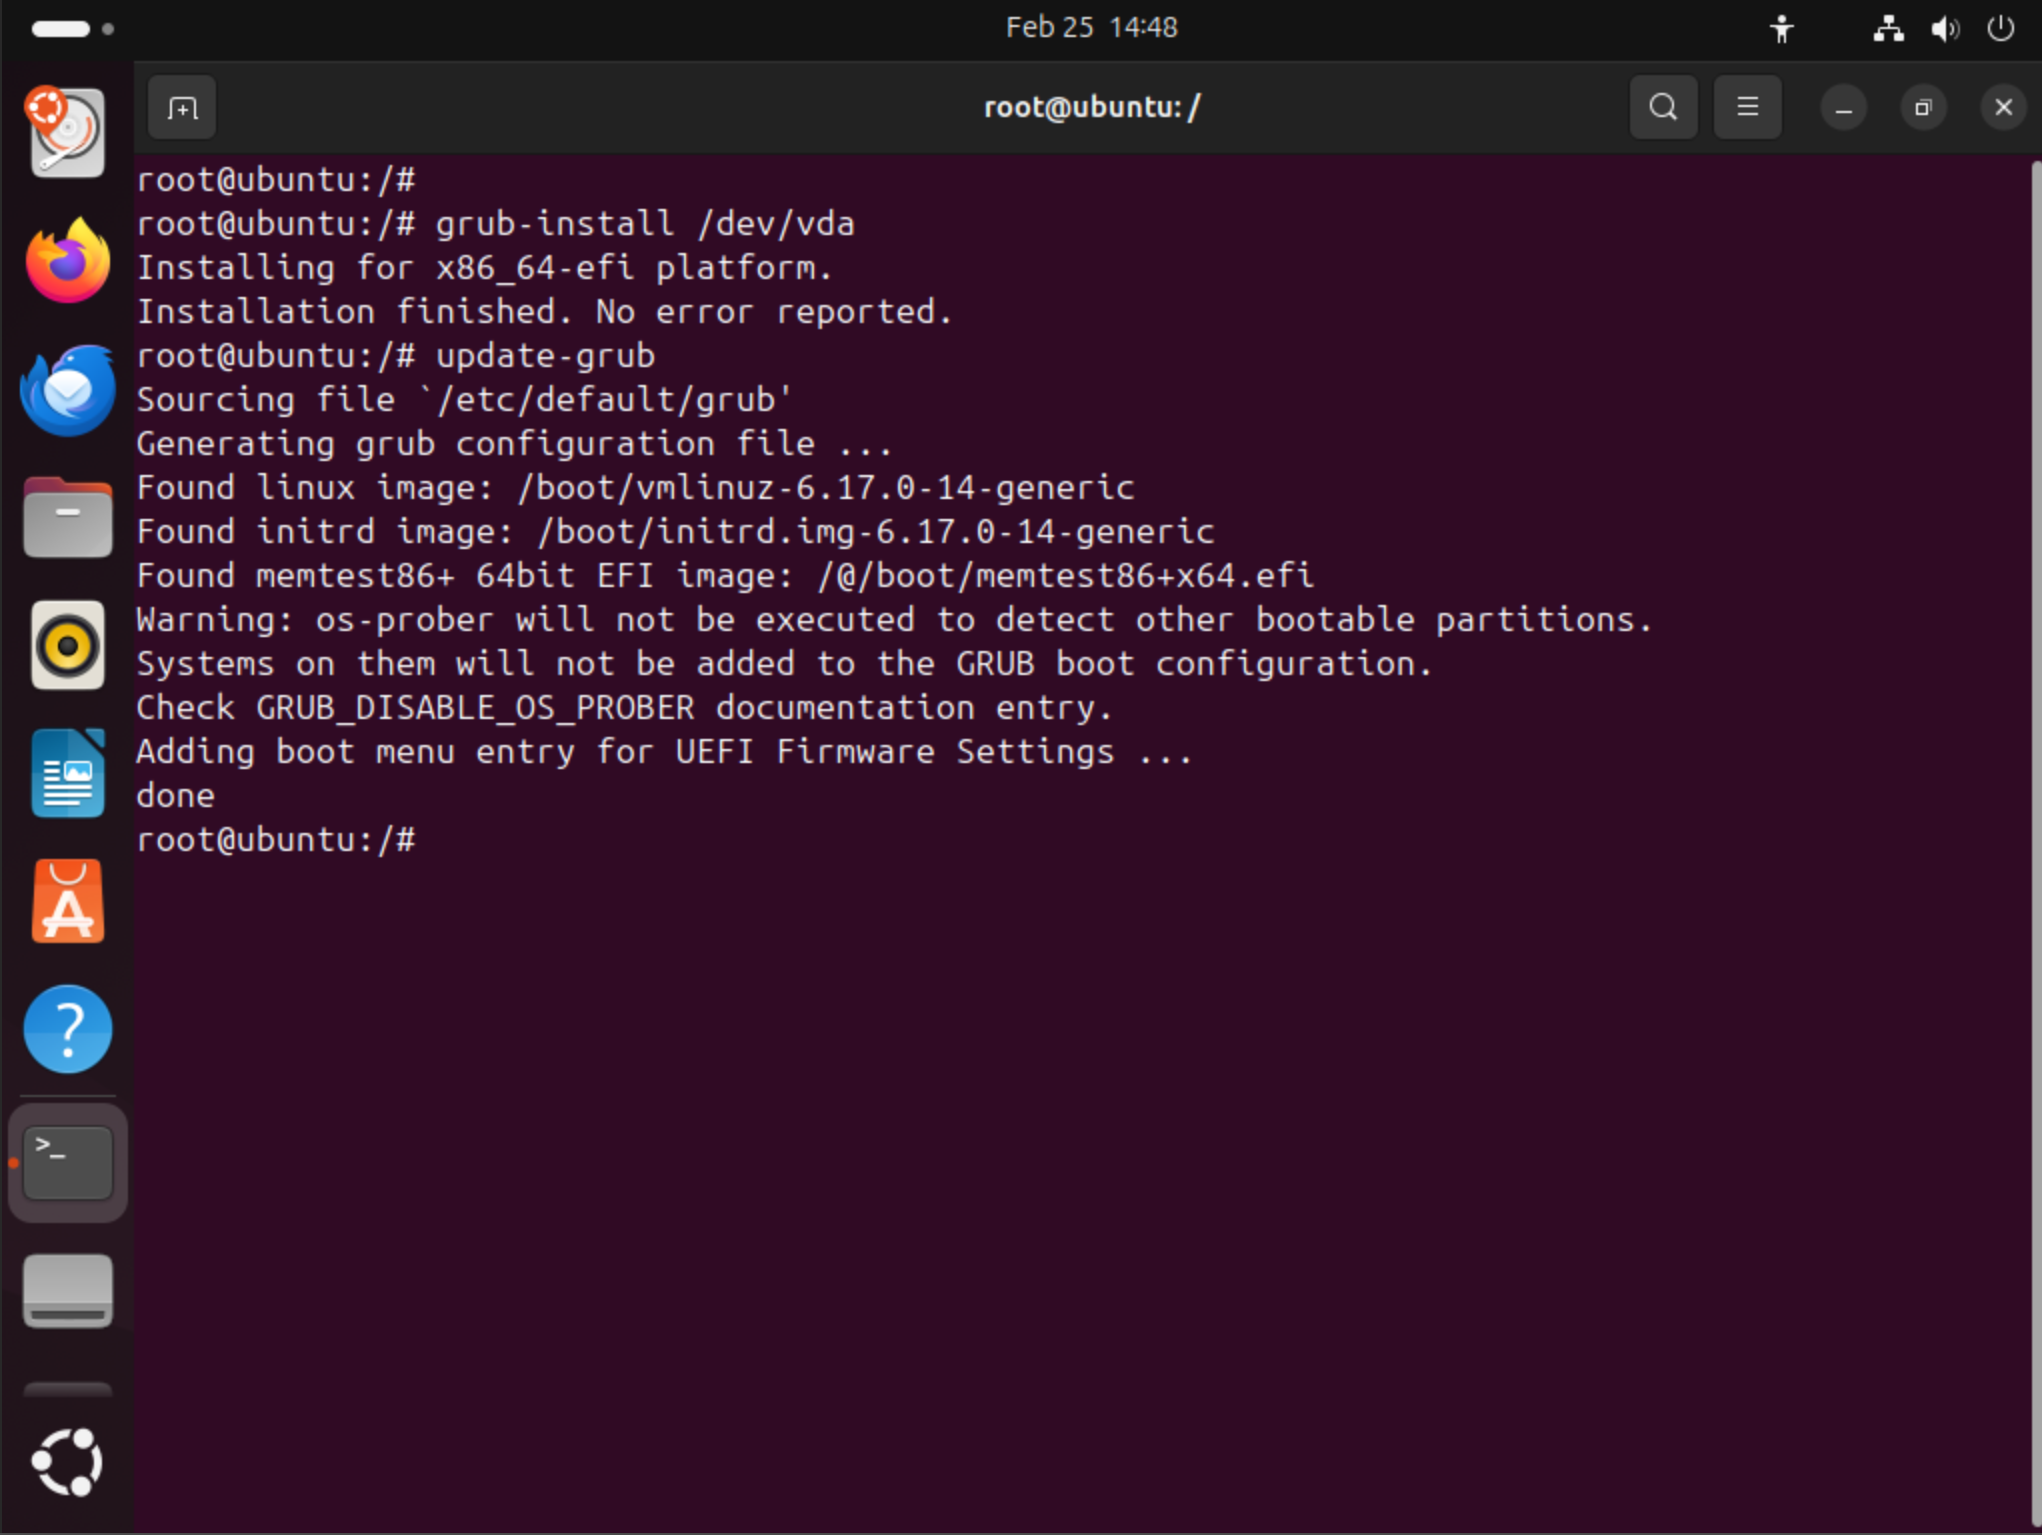Open the Help application

[68, 1029]
